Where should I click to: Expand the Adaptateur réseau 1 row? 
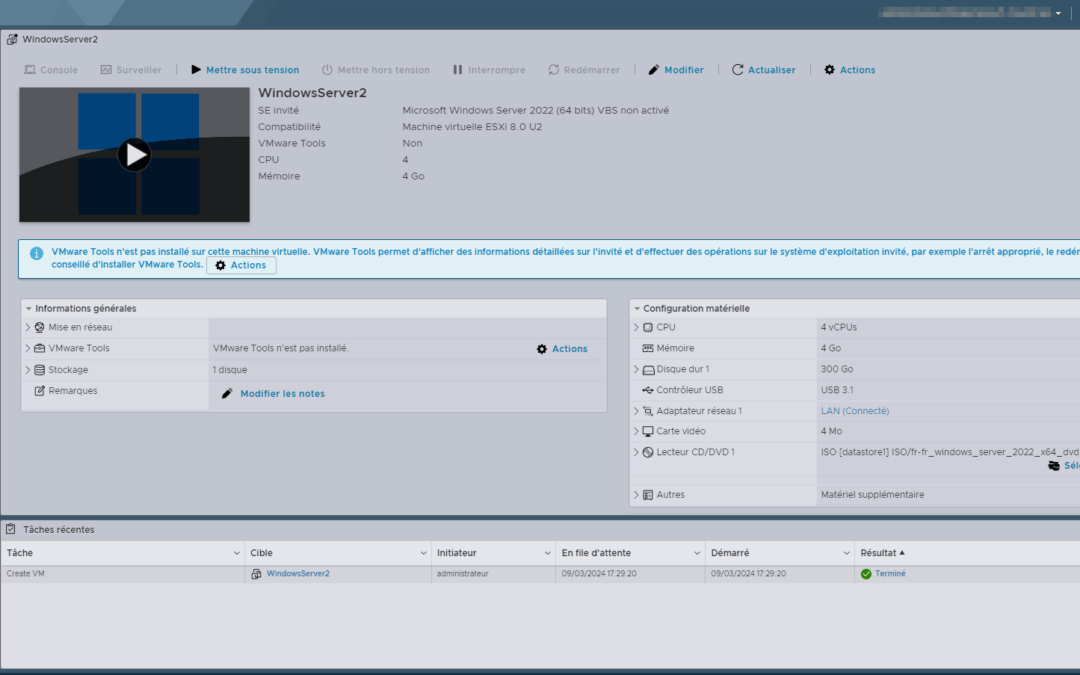[636, 411]
